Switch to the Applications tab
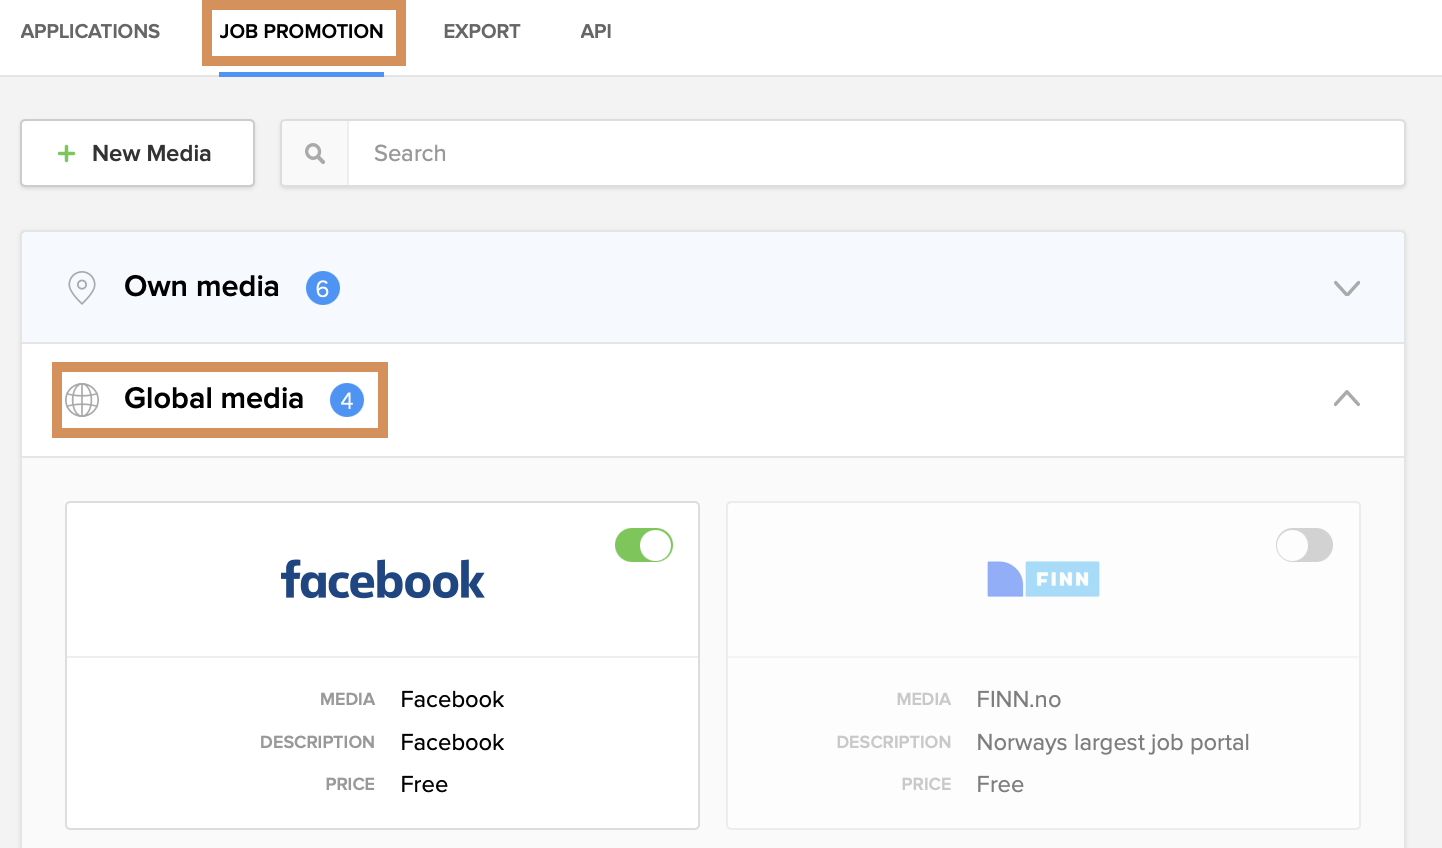1442x848 pixels. (90, 31)
